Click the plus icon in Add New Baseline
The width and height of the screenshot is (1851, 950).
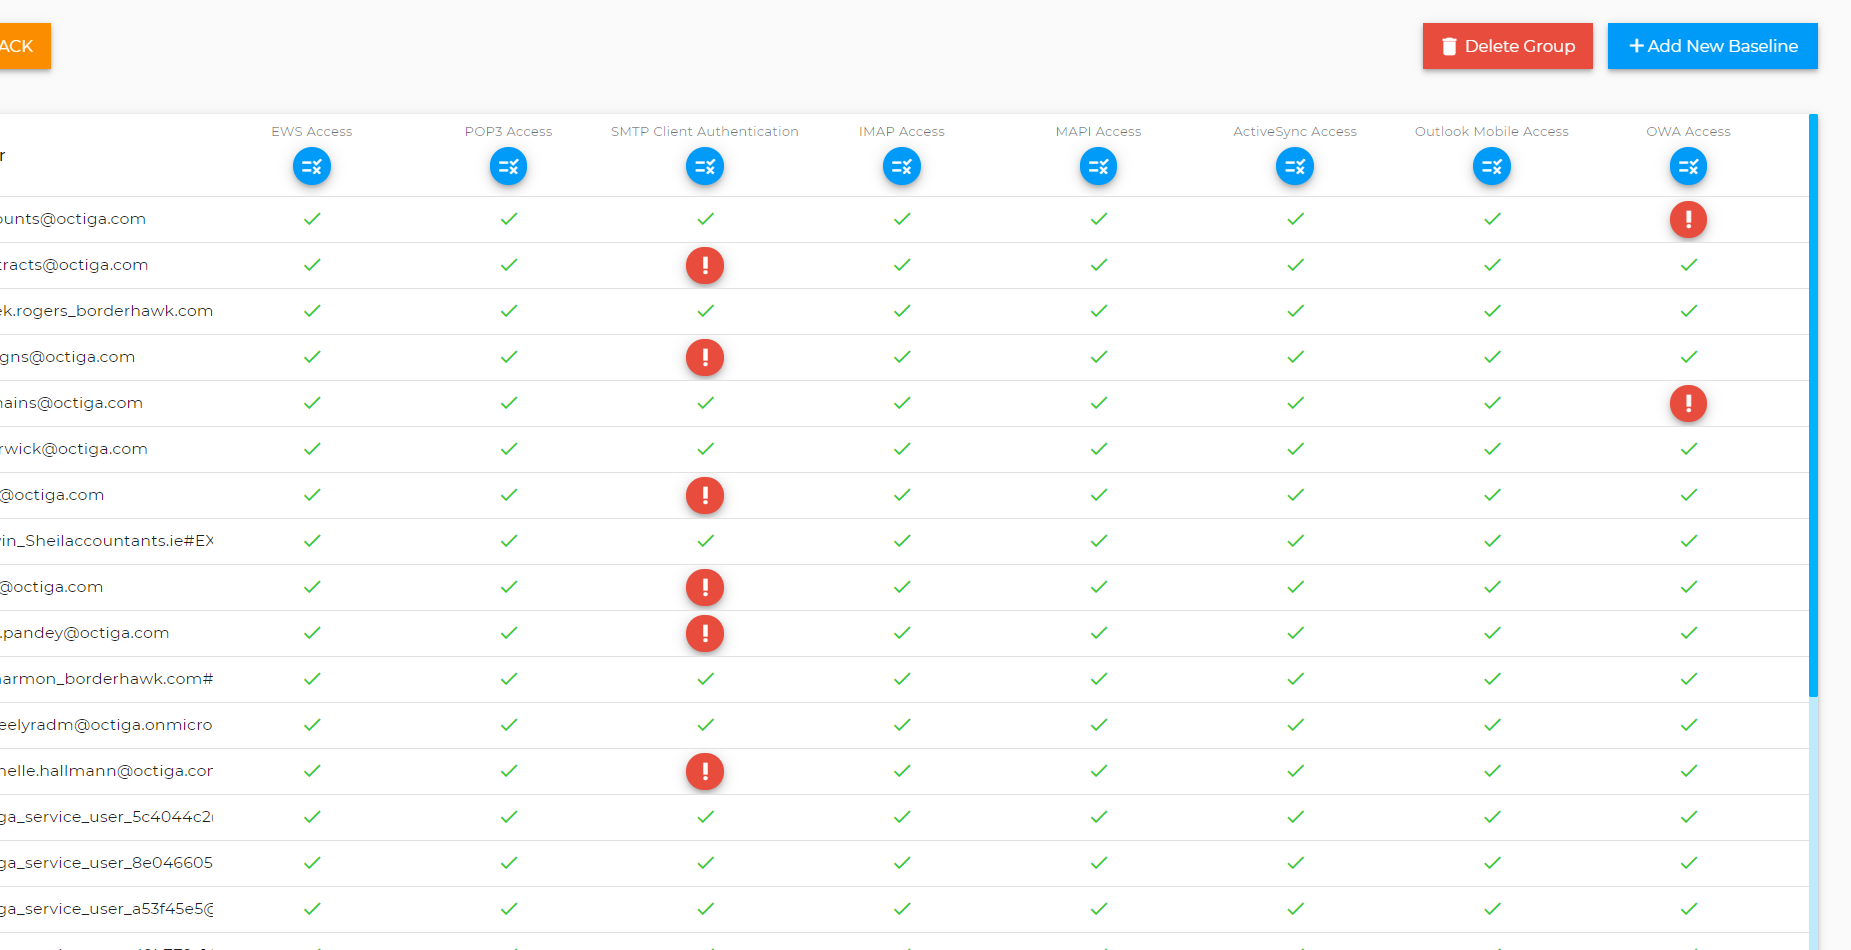(x=1636, y=46)
